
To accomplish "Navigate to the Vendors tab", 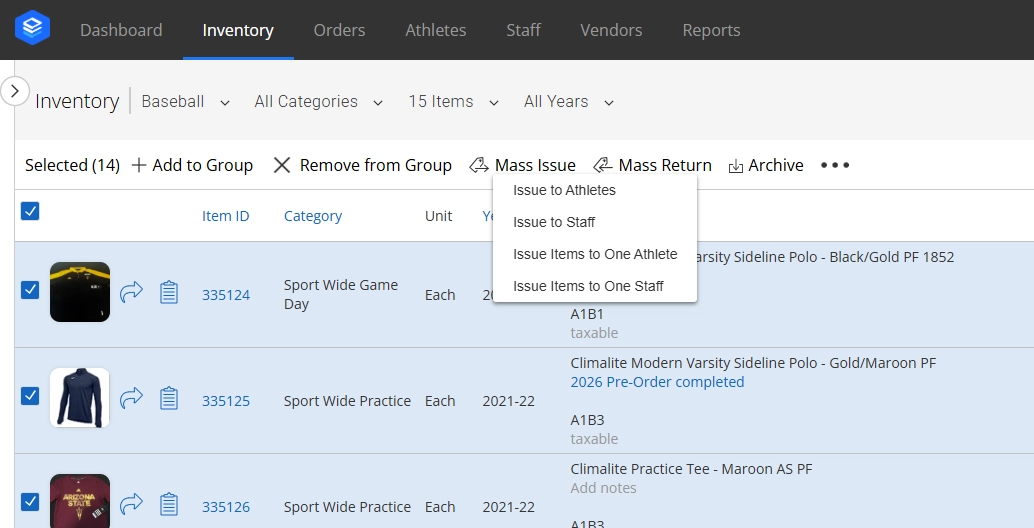I will [x=611, y=30].
